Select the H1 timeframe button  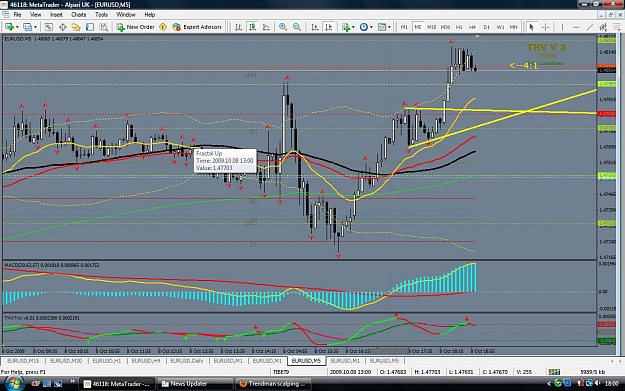click(459, 27)
